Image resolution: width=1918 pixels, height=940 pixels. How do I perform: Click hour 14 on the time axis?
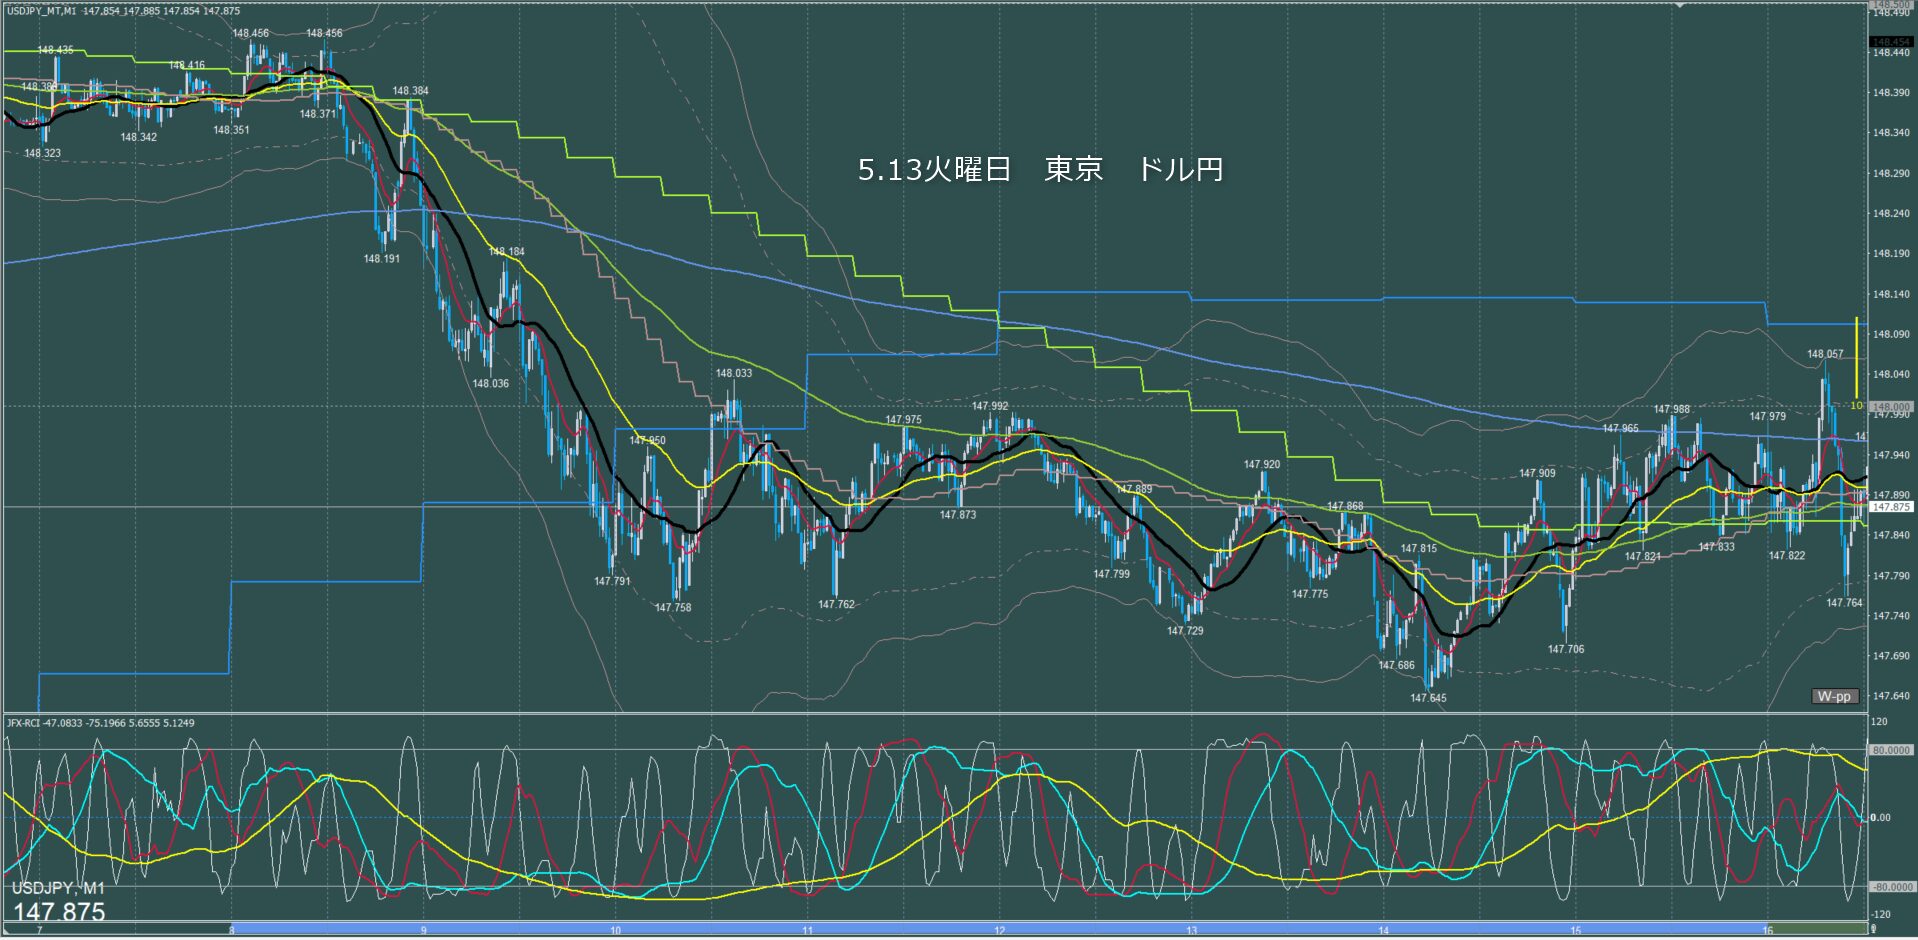click(1384, 931)
